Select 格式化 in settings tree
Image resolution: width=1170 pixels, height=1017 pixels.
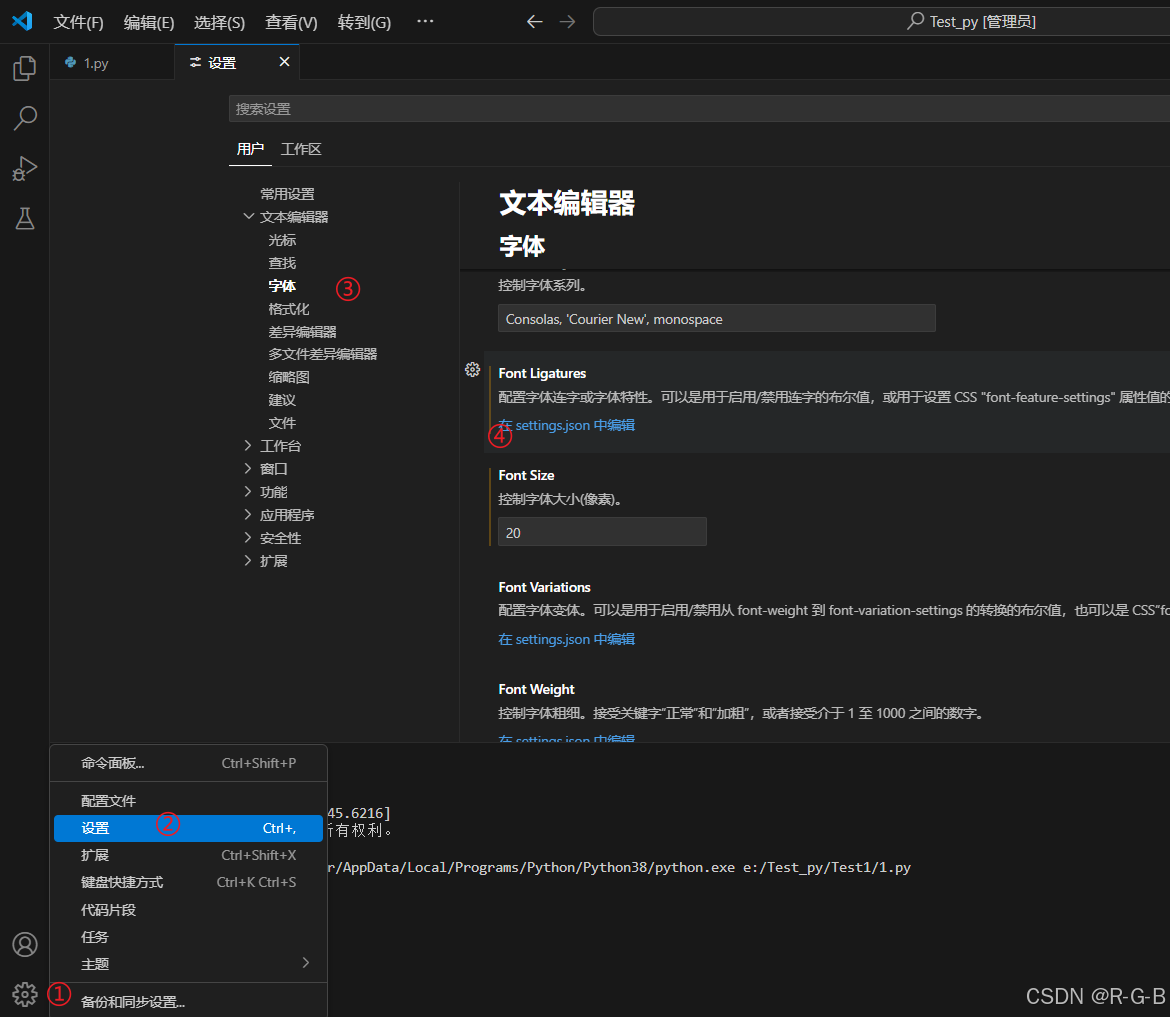[x=289, y=309]
